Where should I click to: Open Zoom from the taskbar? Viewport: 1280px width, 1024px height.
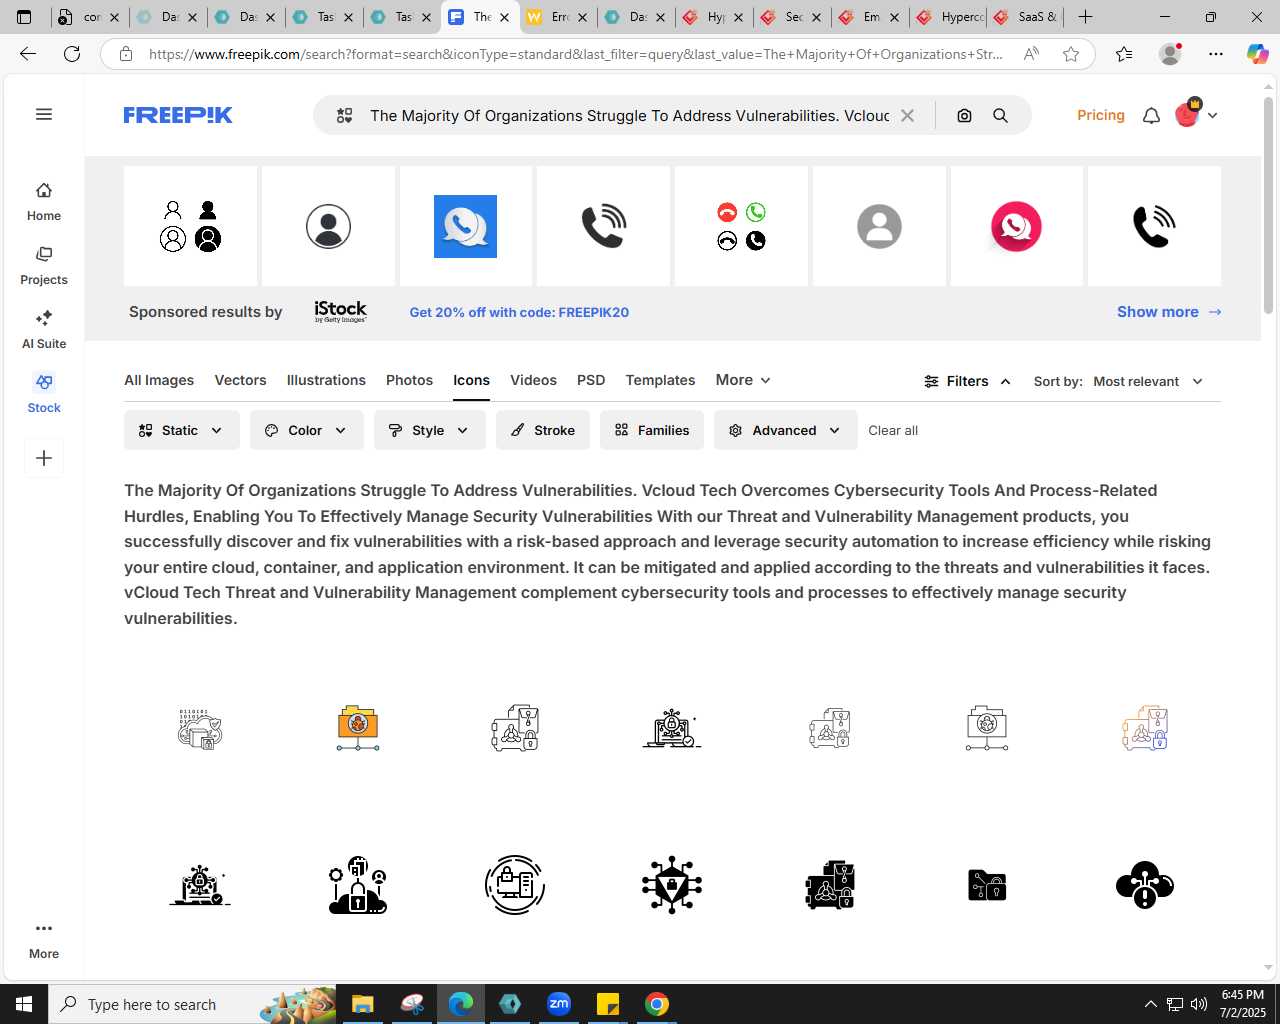pos(559,1004)
